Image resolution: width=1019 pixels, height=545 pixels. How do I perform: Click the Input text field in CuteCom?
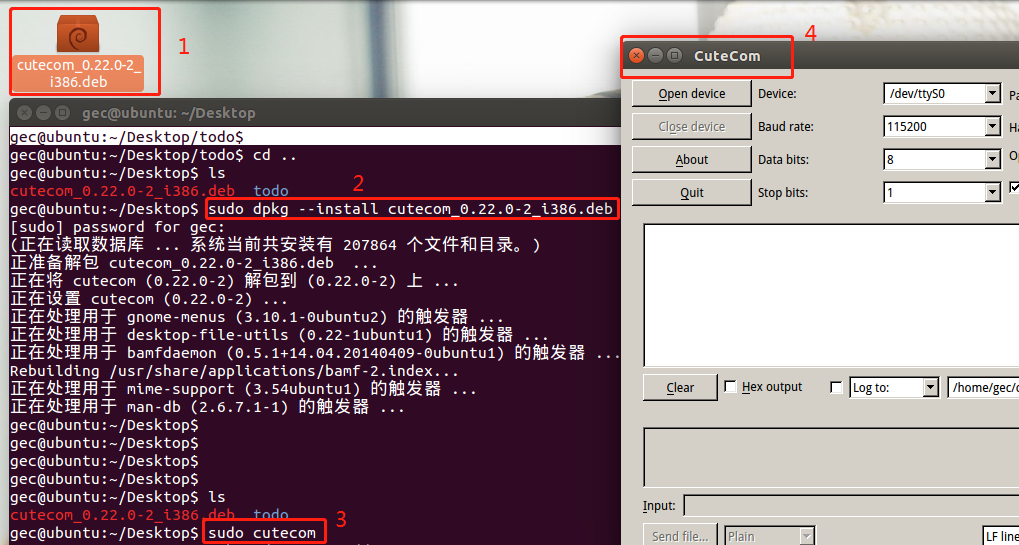[851, 506]
